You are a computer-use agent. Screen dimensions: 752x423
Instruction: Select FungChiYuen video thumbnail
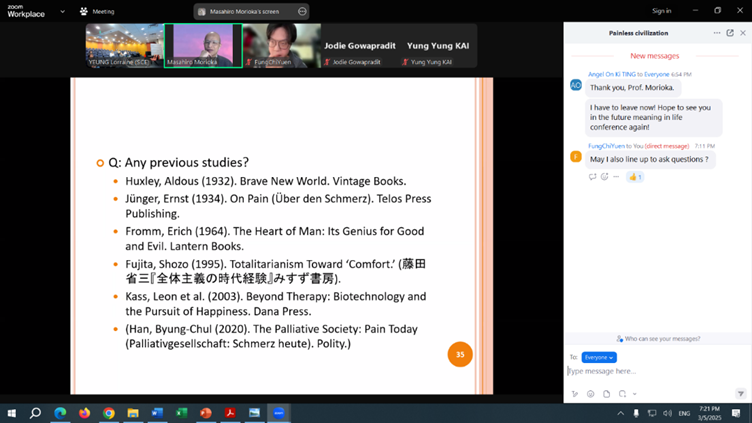coord(282,46)
